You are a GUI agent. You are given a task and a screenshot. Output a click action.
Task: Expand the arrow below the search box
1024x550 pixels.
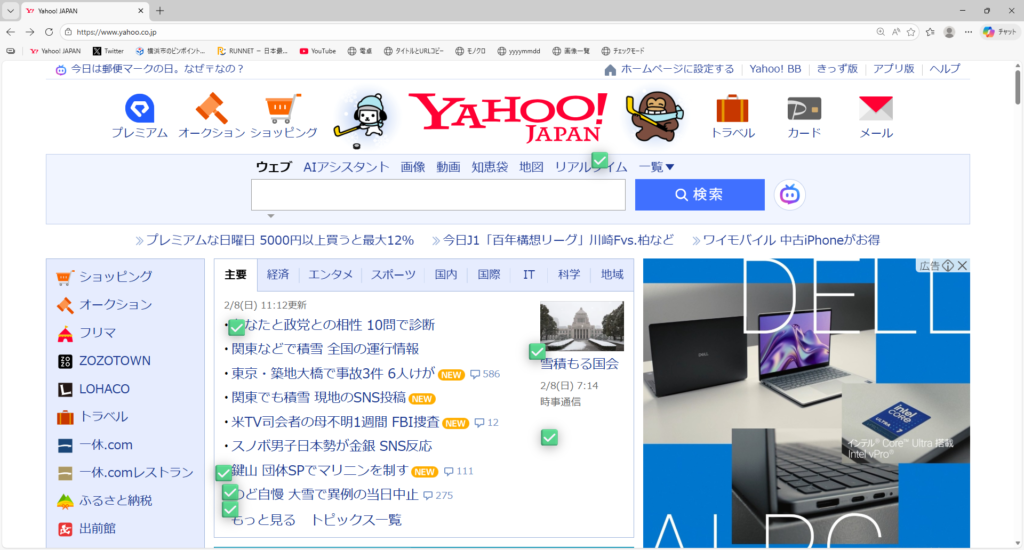(x=270, y=215)
